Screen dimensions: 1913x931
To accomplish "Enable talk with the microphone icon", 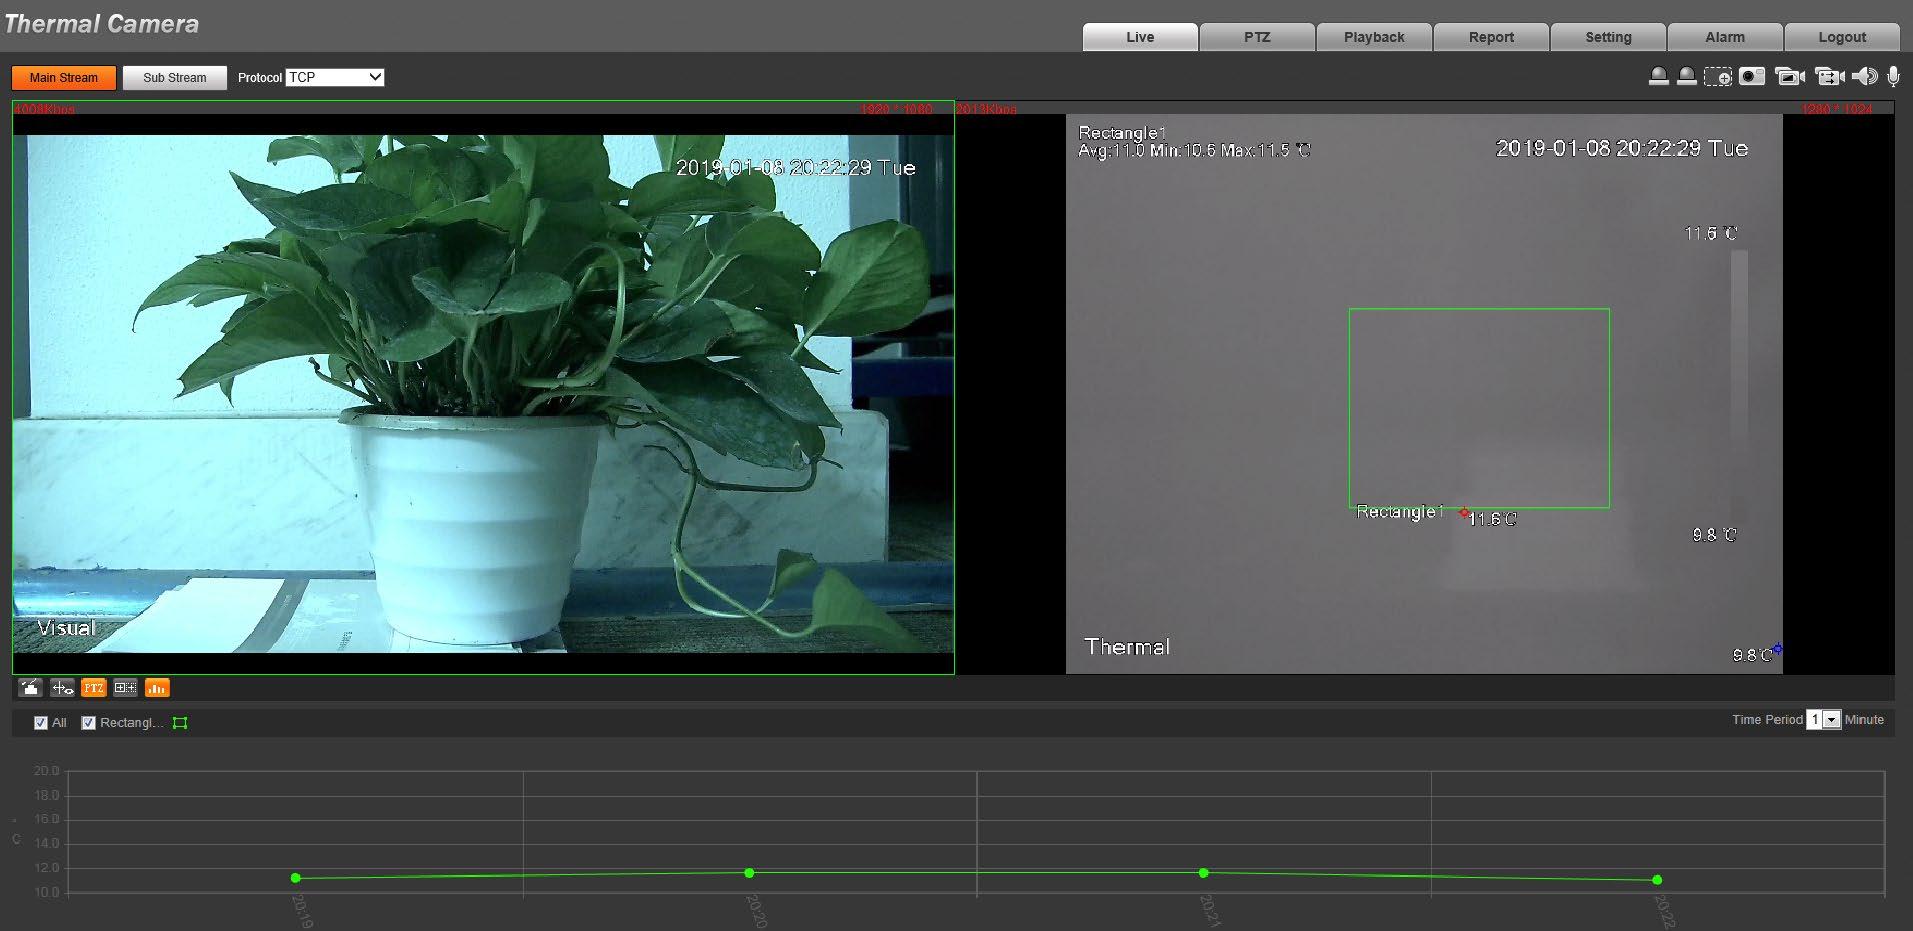I will click(x=1893, y=77).
